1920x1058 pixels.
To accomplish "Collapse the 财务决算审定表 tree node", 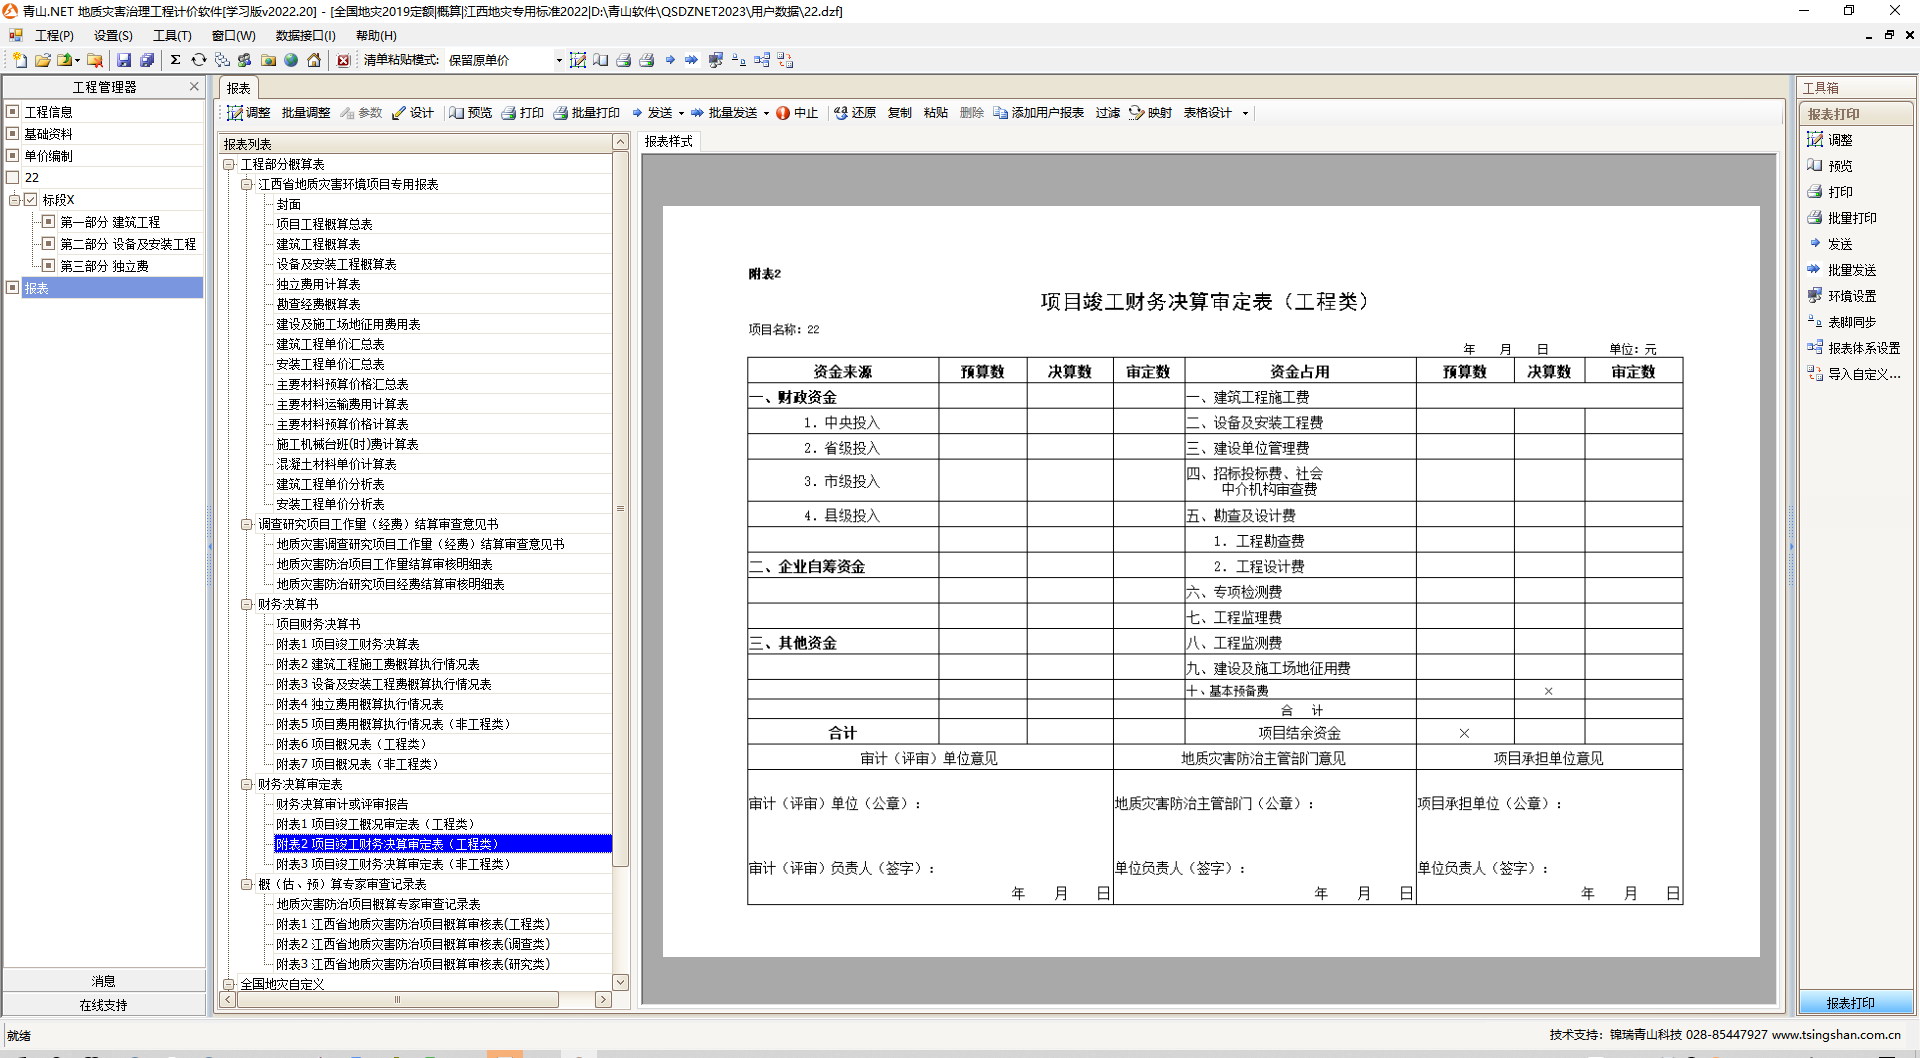I will [x=246, y=784].
